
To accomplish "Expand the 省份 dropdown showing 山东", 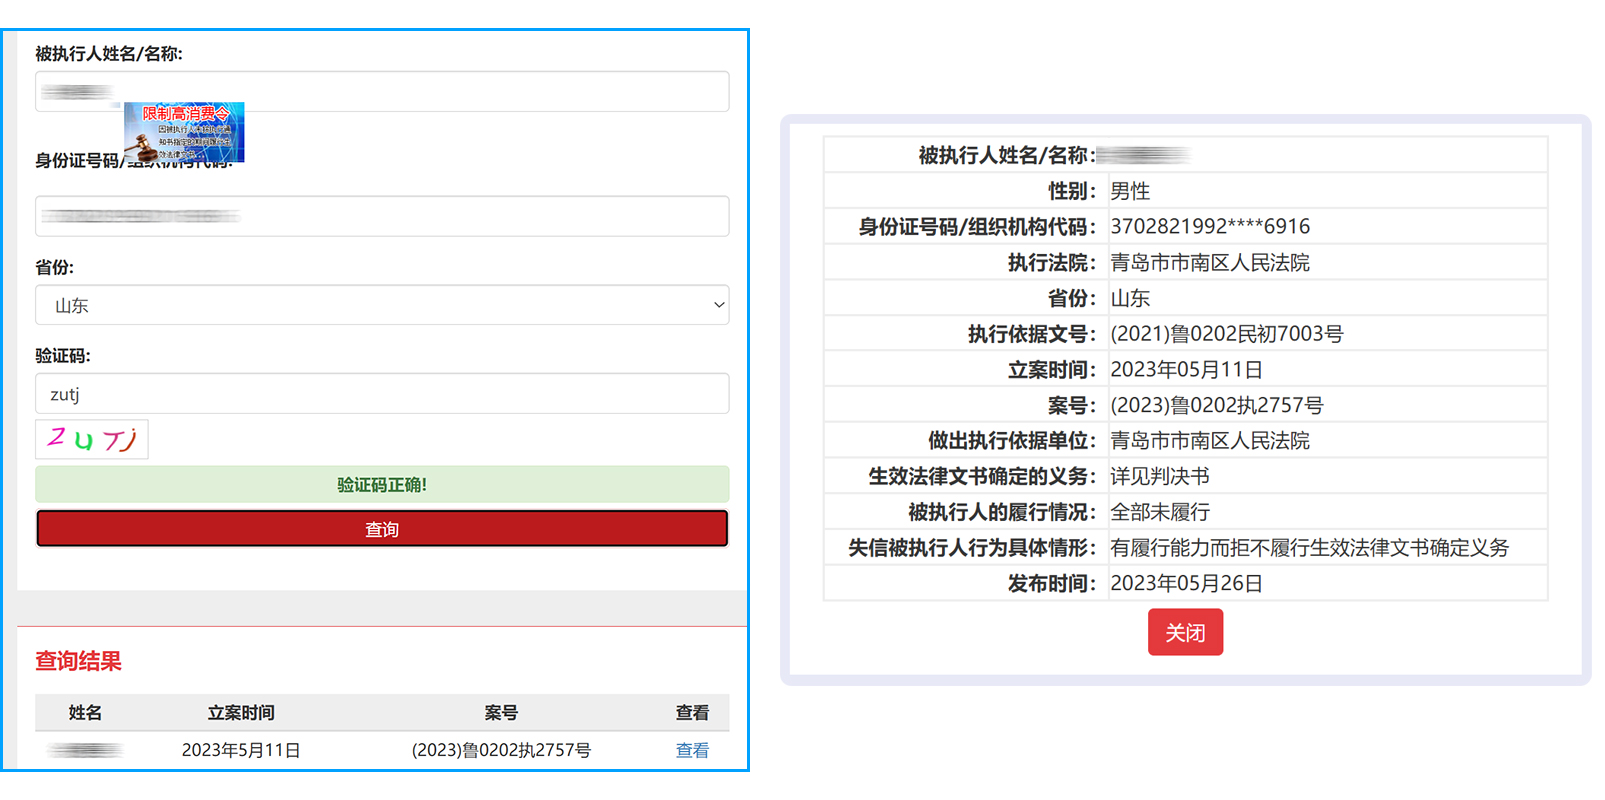I will click(382, 306).
